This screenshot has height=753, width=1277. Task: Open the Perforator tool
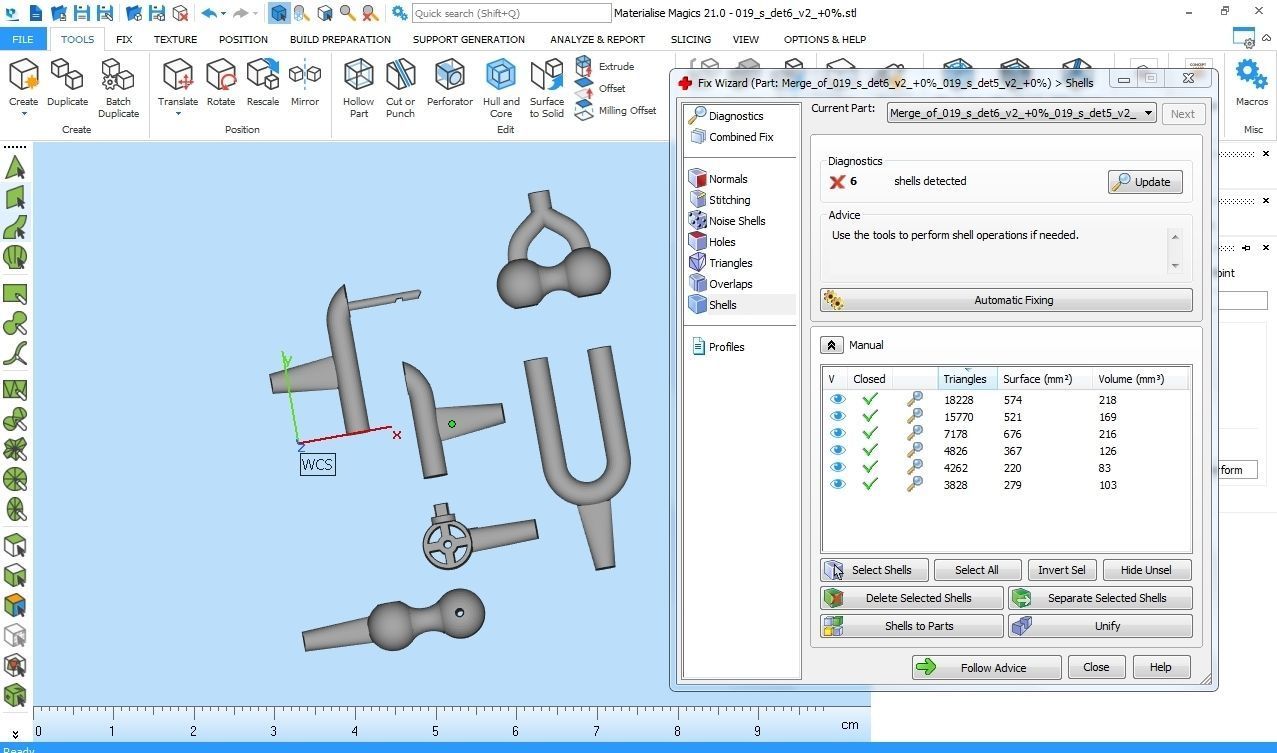pyautogui.click(x=450, y=82)
